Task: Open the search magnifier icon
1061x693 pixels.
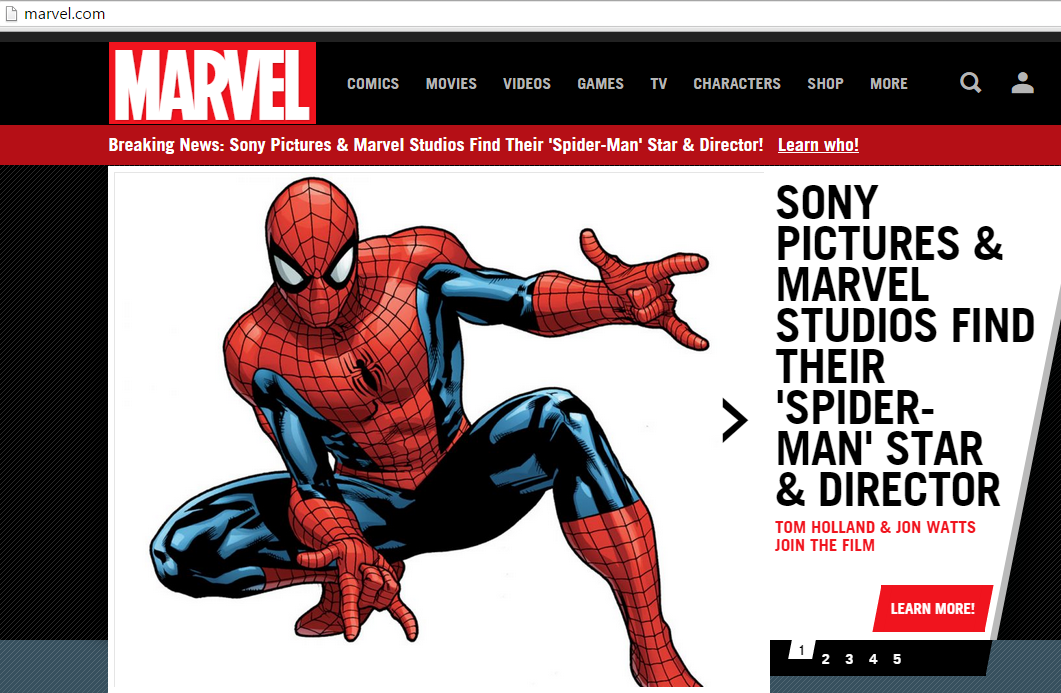Action: pos(970,83)
